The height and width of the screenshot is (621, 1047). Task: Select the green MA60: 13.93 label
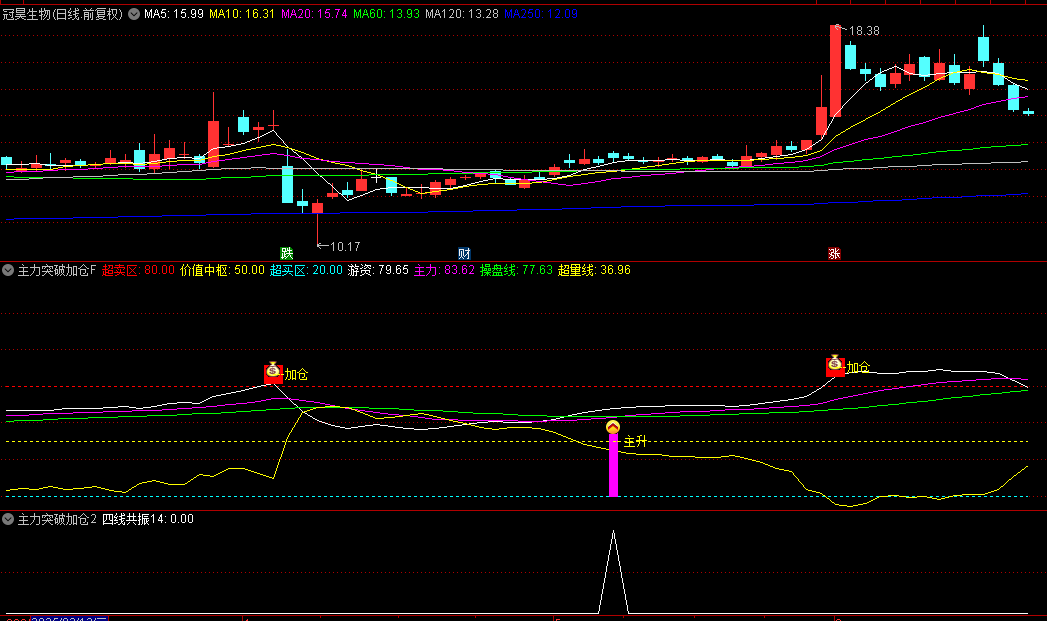click(386, 13)
